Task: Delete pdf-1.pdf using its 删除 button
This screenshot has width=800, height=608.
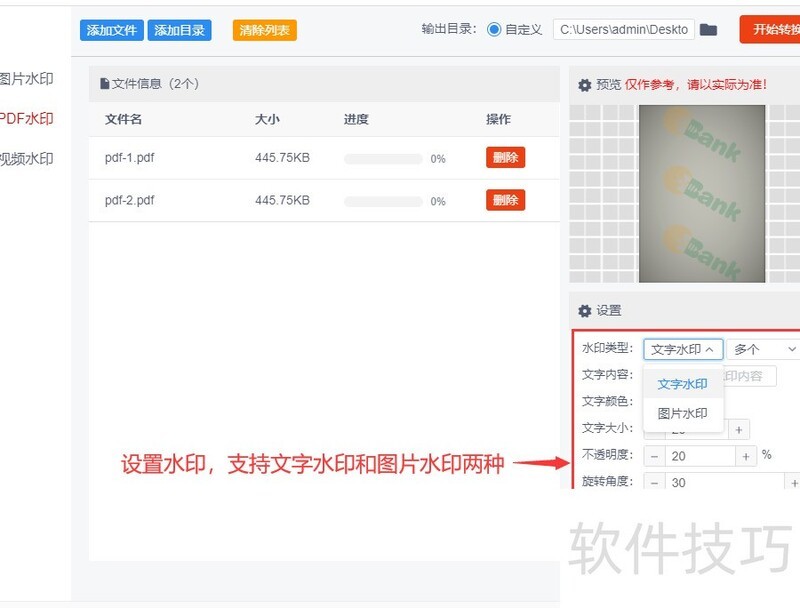Action: [x=505, y=157]
